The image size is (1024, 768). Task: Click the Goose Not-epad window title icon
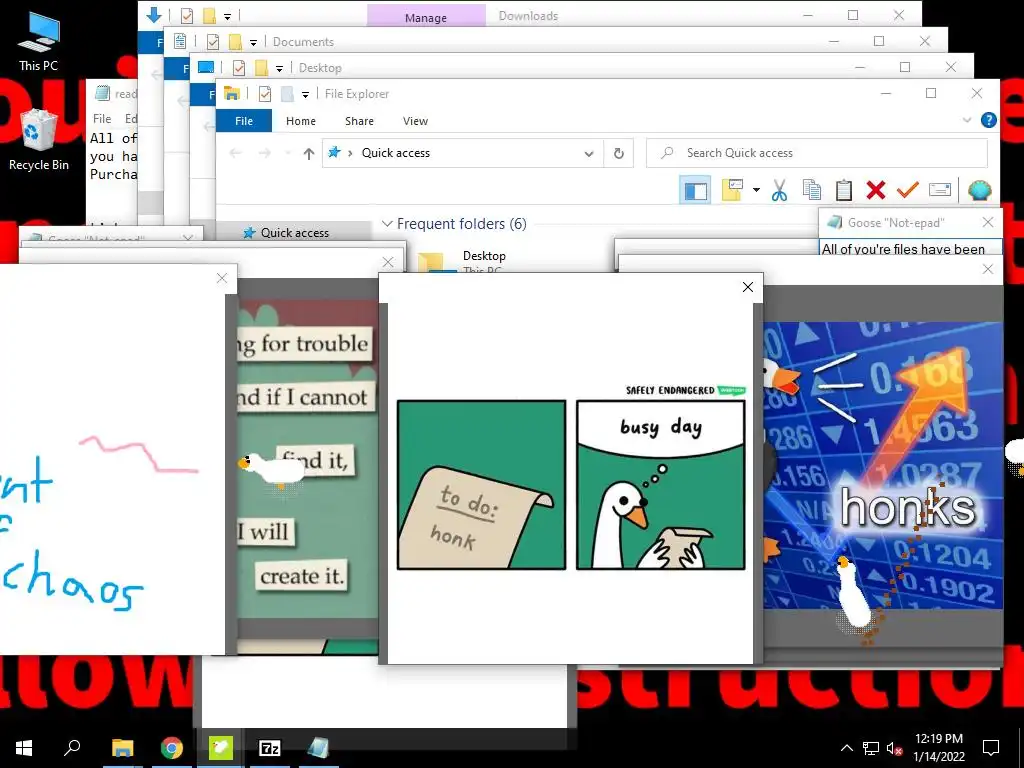(834, 223)
